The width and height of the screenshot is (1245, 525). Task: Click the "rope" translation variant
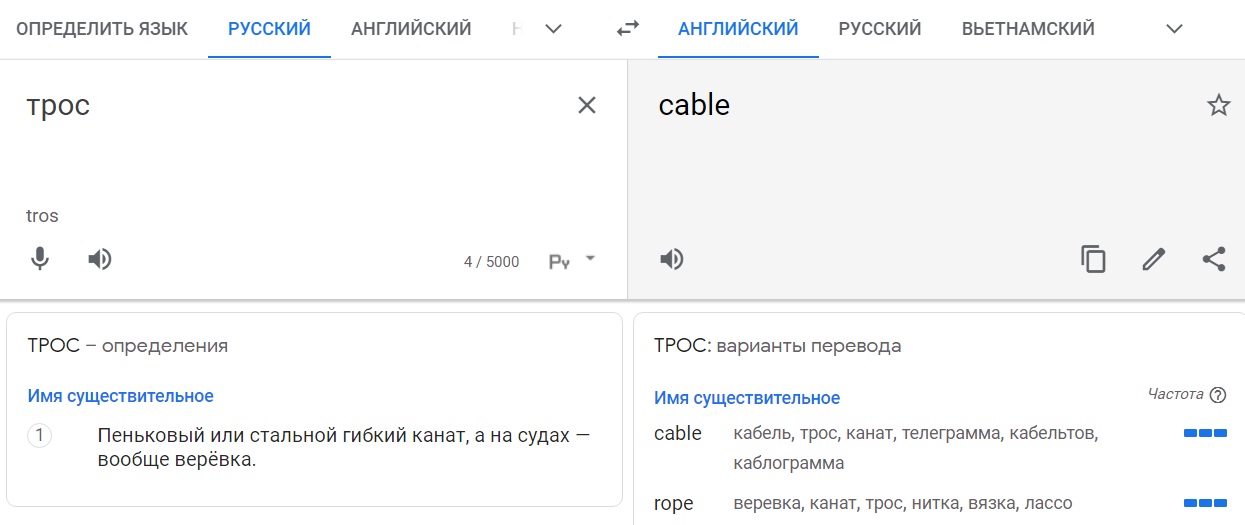pos(674,503)
